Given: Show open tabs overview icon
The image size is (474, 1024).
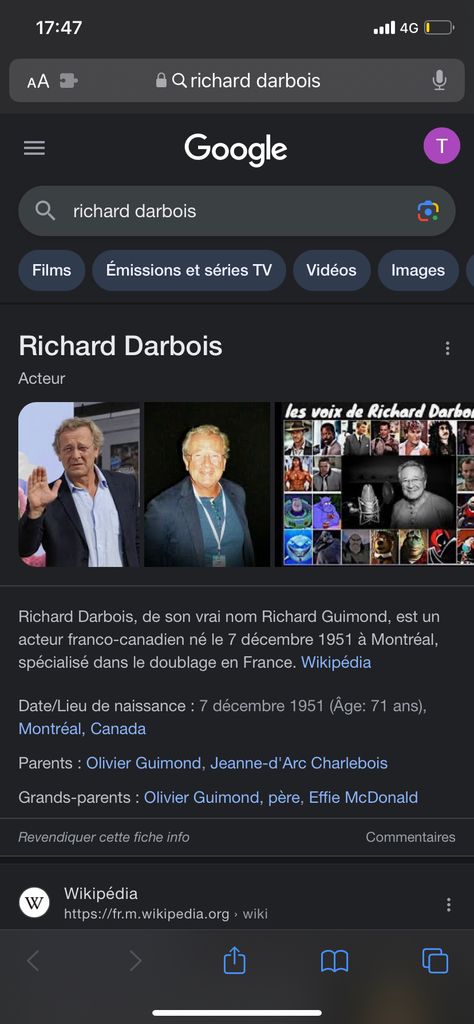Looking at the screenshot, I should click(x=435, y=961).
